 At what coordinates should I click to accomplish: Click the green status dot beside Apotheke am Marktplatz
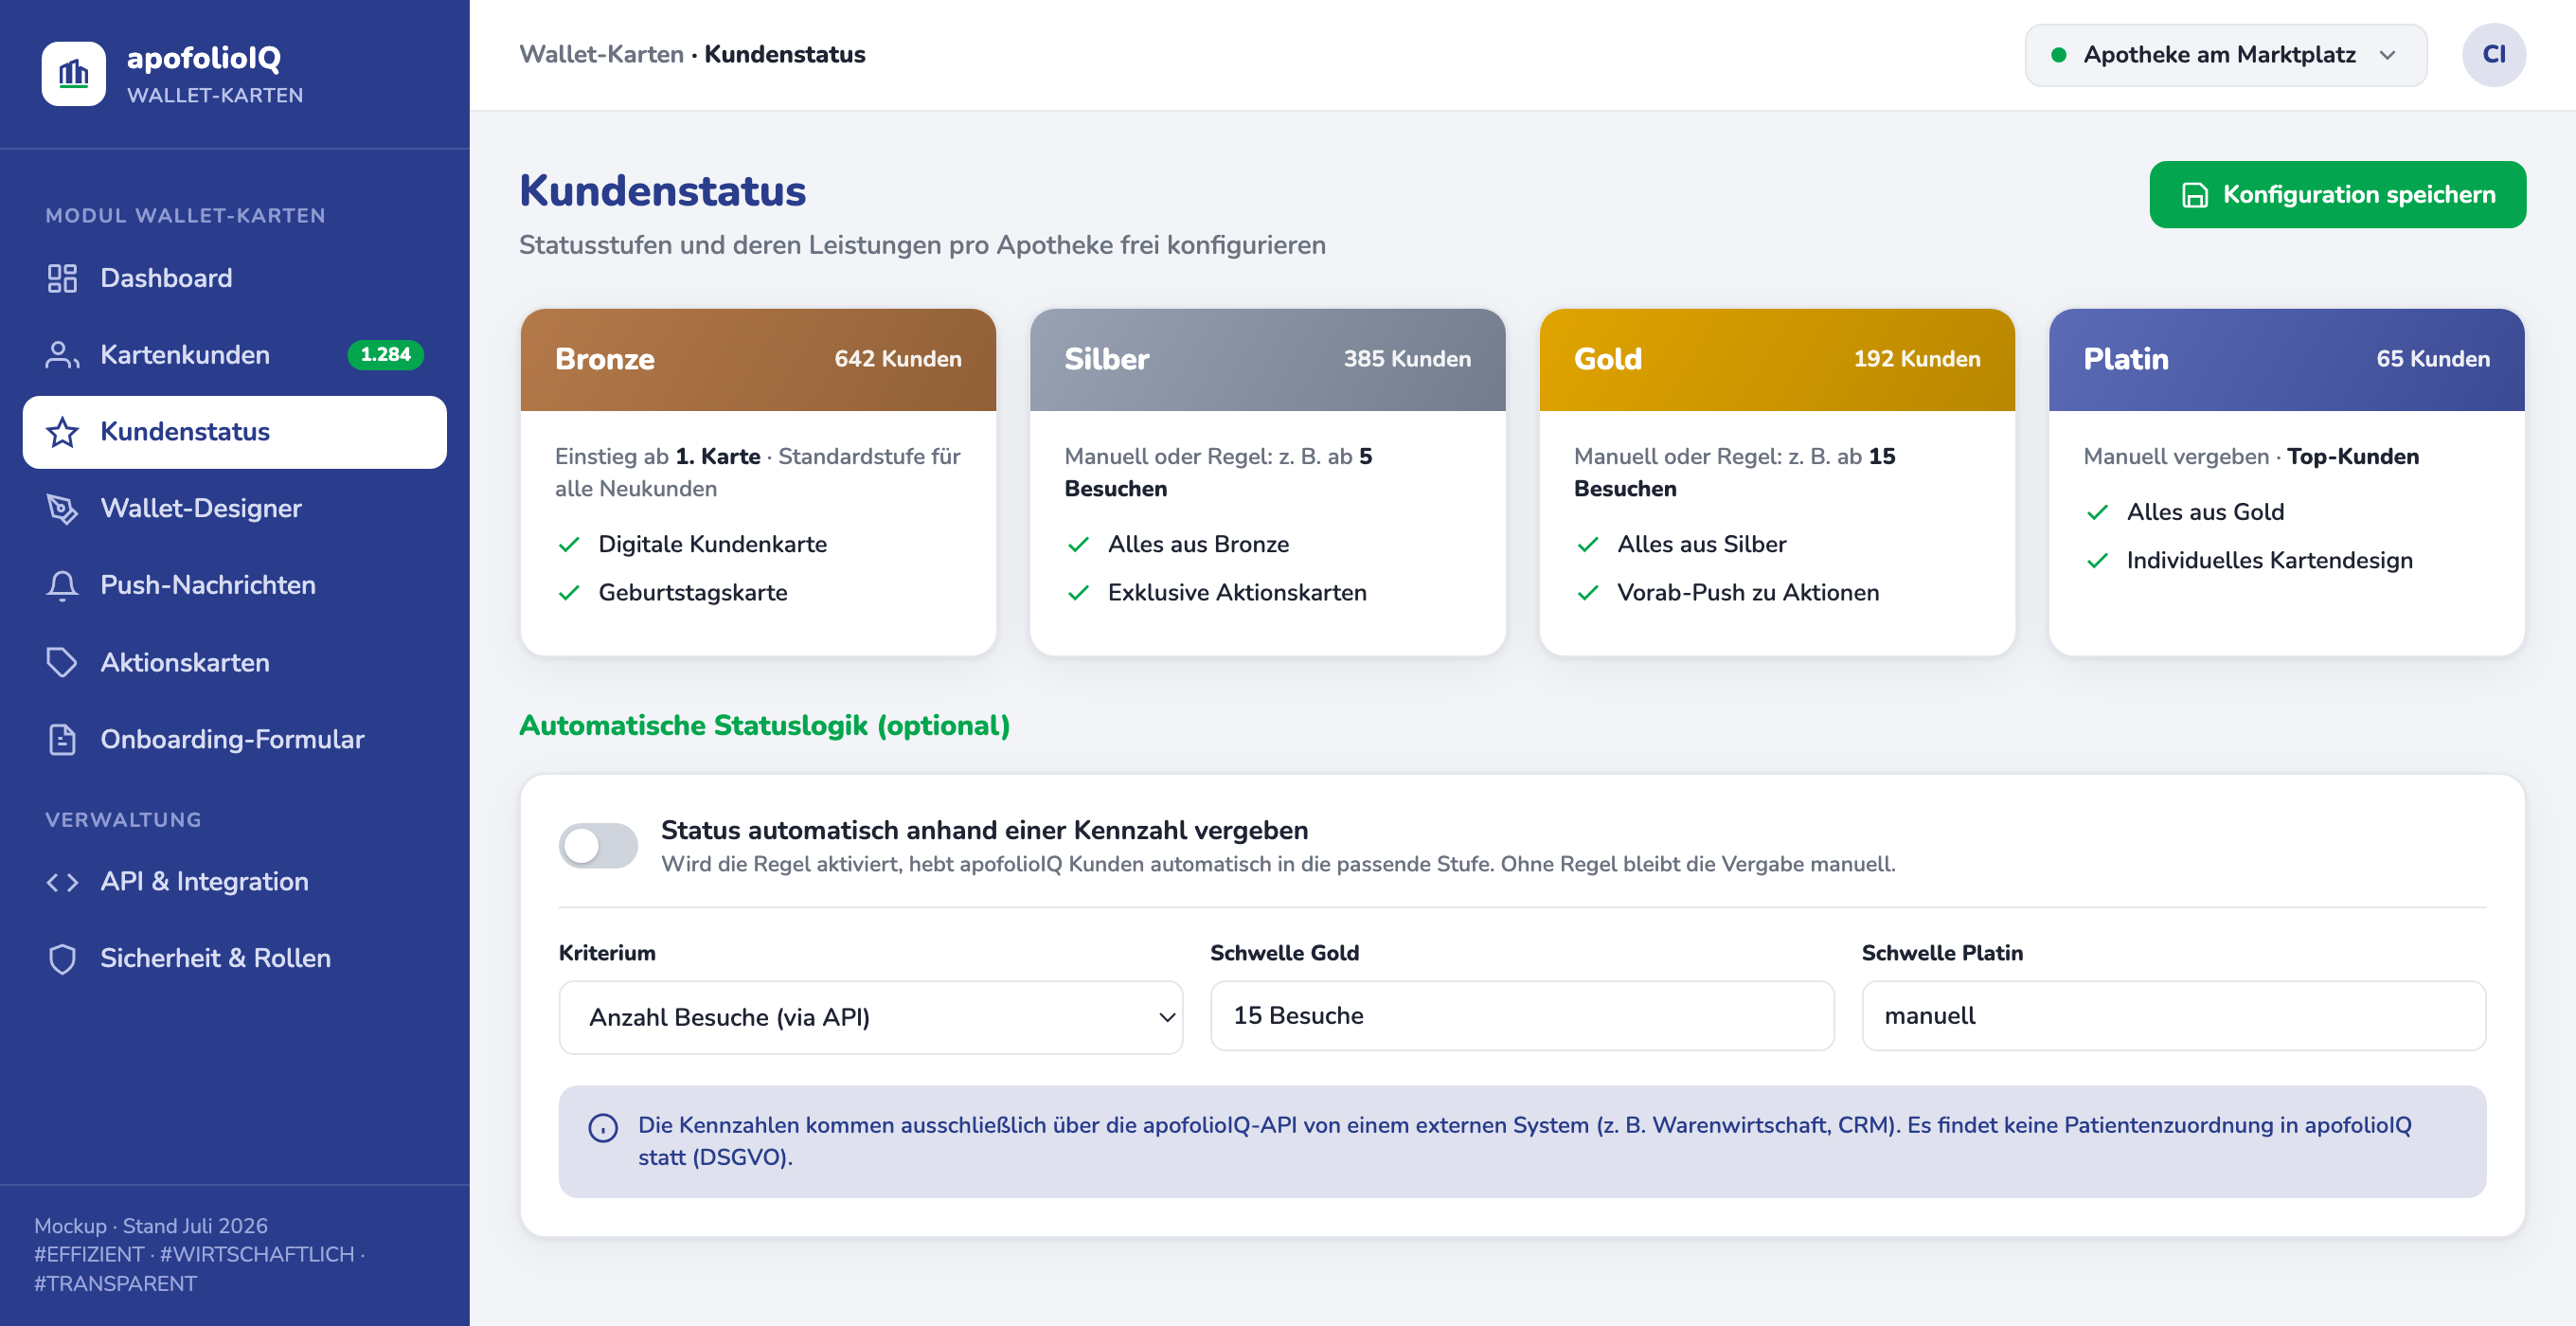tap(2058, 55)
